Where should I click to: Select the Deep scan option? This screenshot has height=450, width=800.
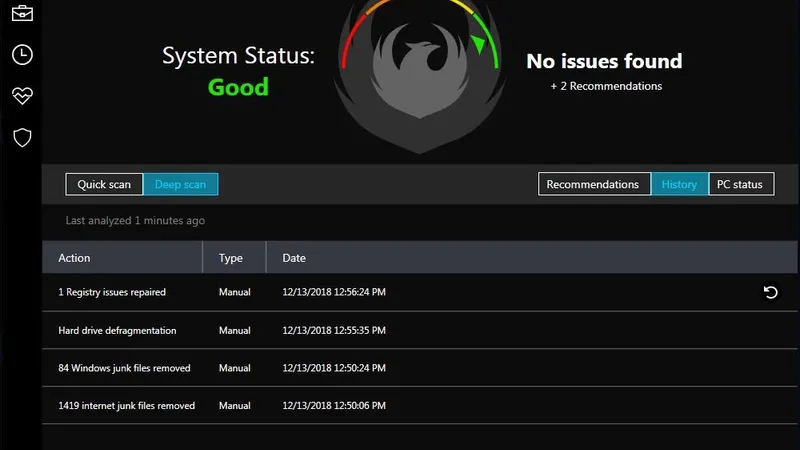[180, 184]
